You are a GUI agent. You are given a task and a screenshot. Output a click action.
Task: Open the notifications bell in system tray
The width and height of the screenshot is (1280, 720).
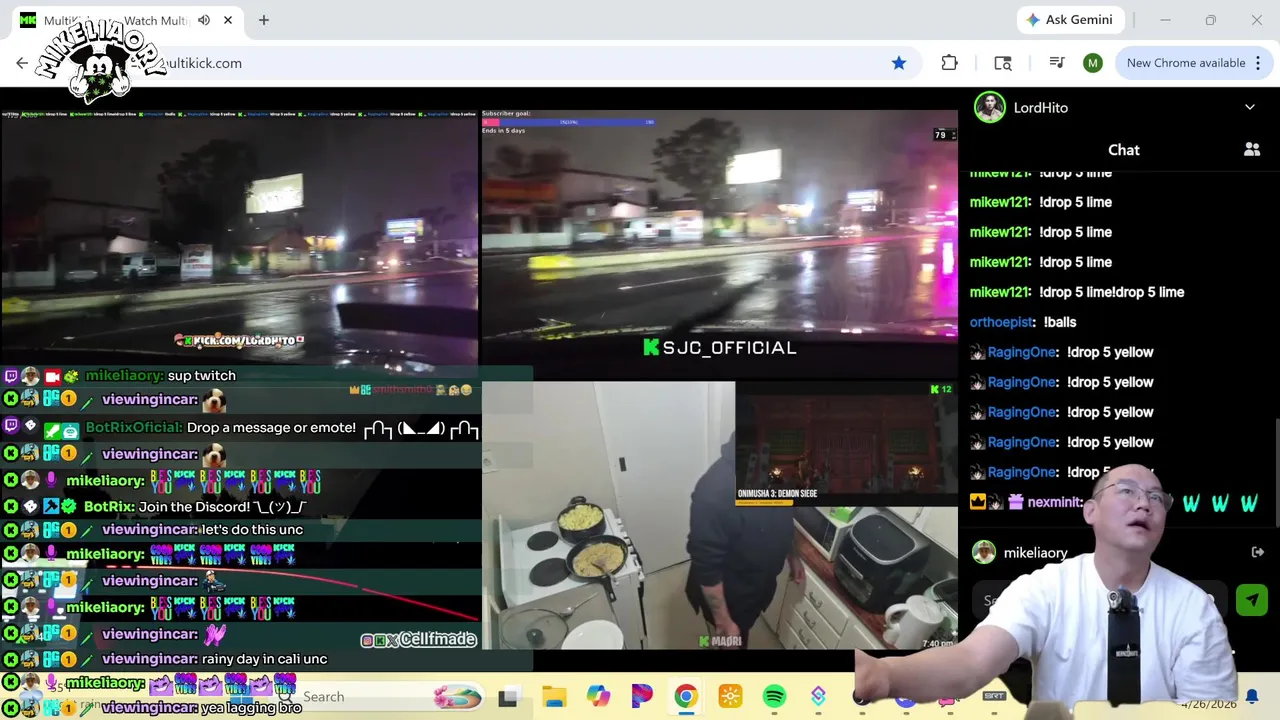1252,697
